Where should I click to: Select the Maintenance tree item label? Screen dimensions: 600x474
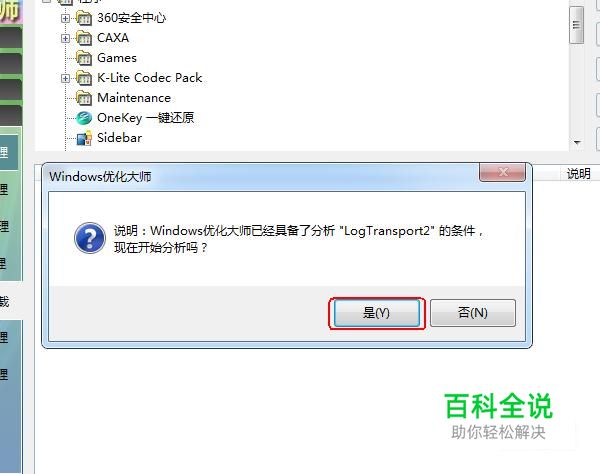[134, 98]
